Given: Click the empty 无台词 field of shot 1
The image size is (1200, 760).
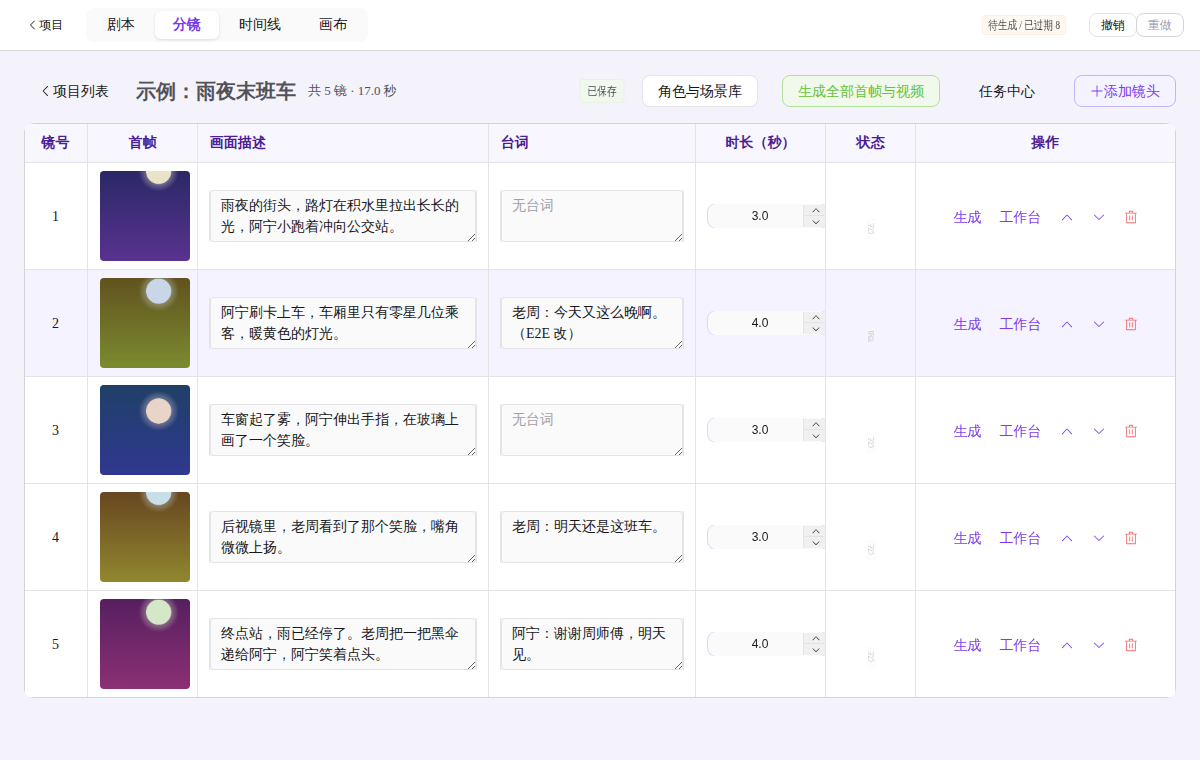Looking at the screenshot, I should [x=592, y=216].
